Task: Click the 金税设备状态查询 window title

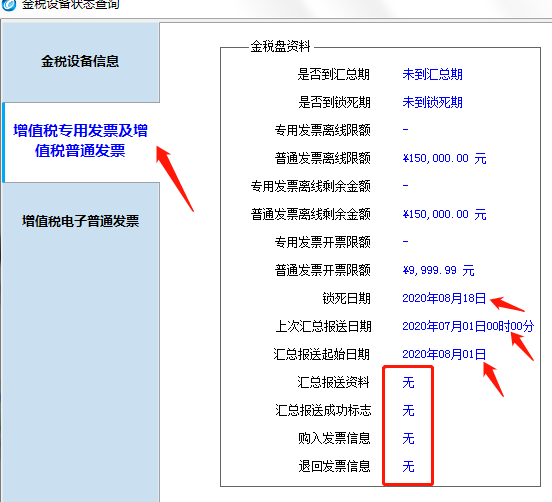Action: click(71, 4)
